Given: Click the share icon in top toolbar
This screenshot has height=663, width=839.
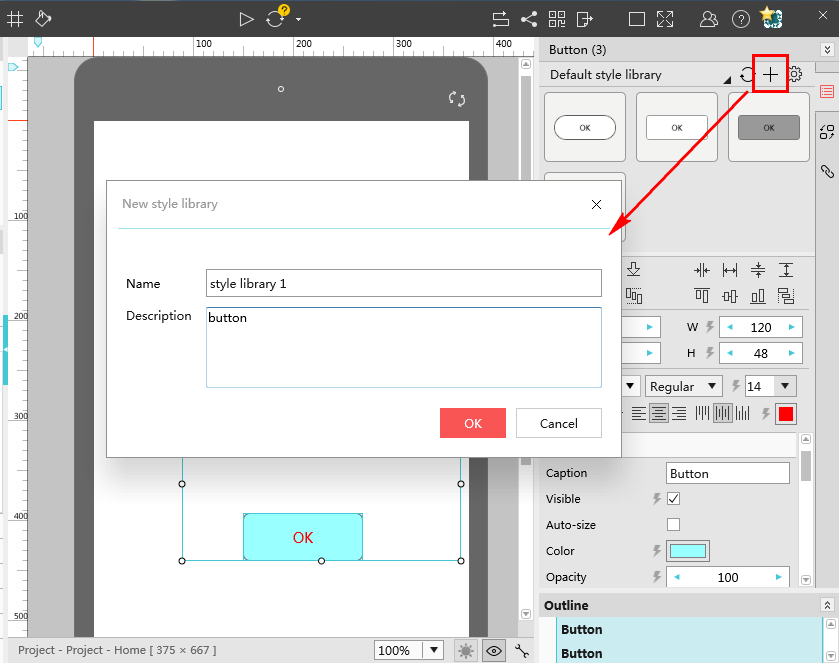Looking at the screenshot, I should click(529, 20).
